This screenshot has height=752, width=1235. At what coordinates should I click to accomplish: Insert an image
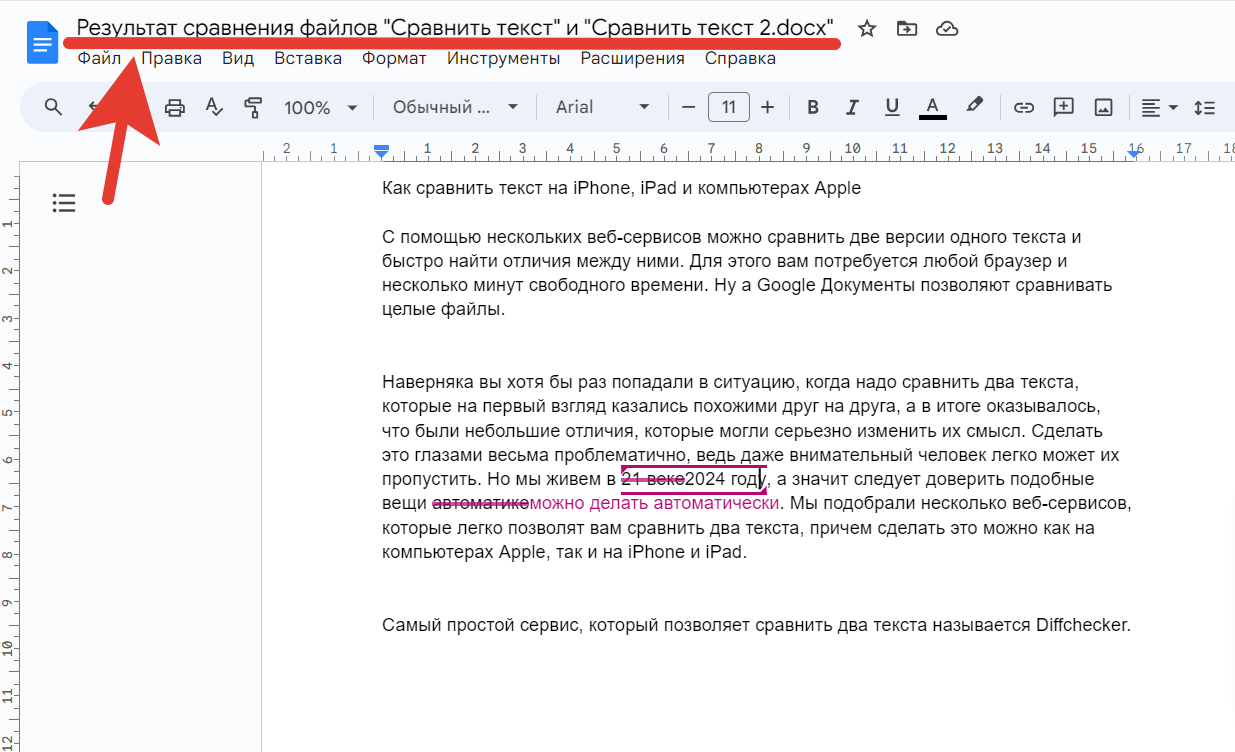tap(1103, 107)
